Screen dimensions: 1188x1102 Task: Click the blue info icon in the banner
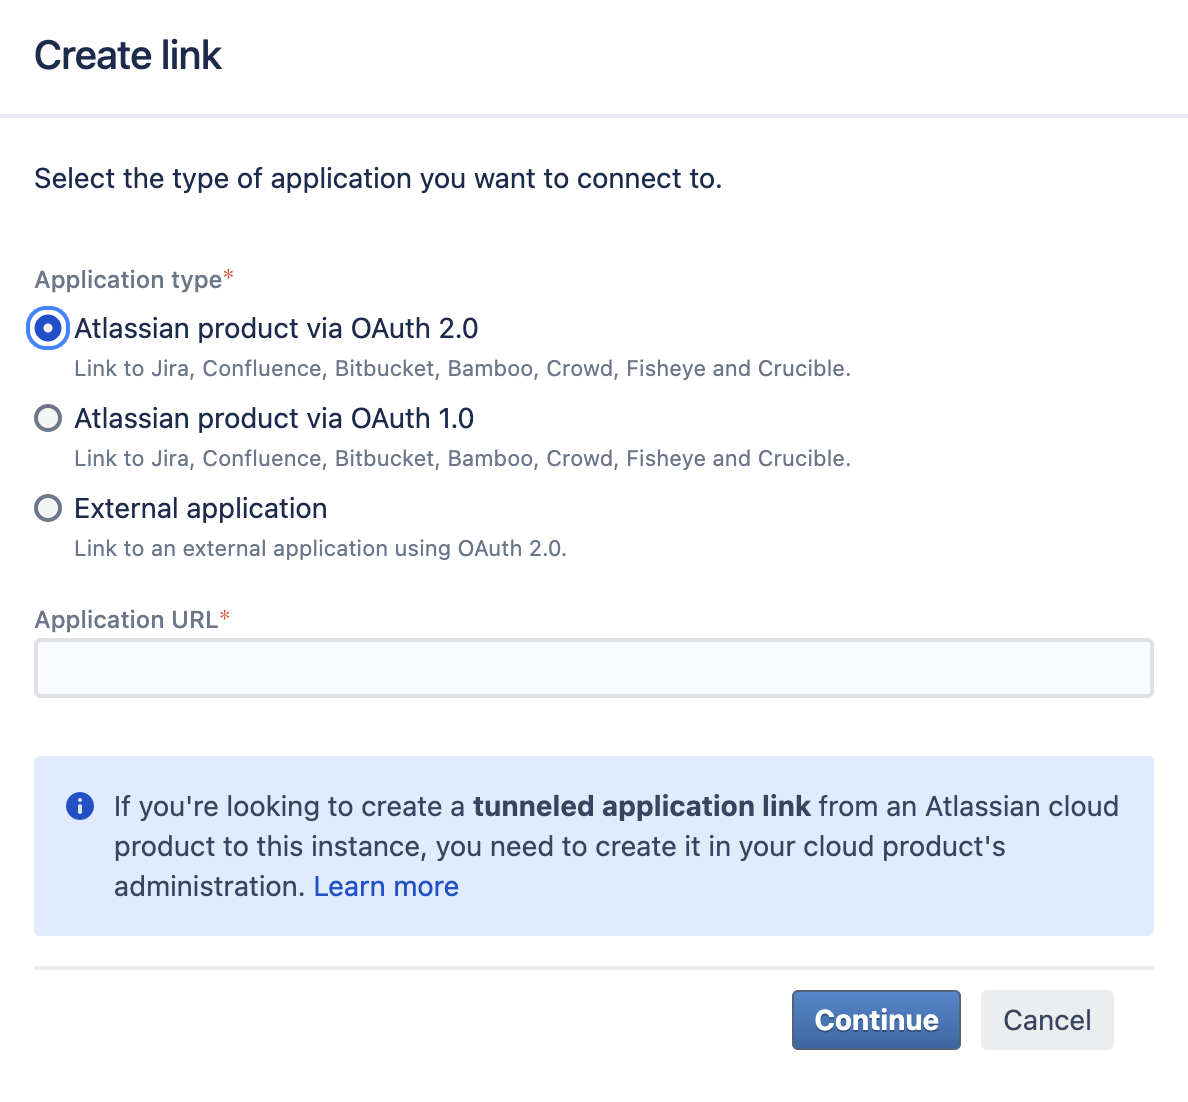(80, 806)
